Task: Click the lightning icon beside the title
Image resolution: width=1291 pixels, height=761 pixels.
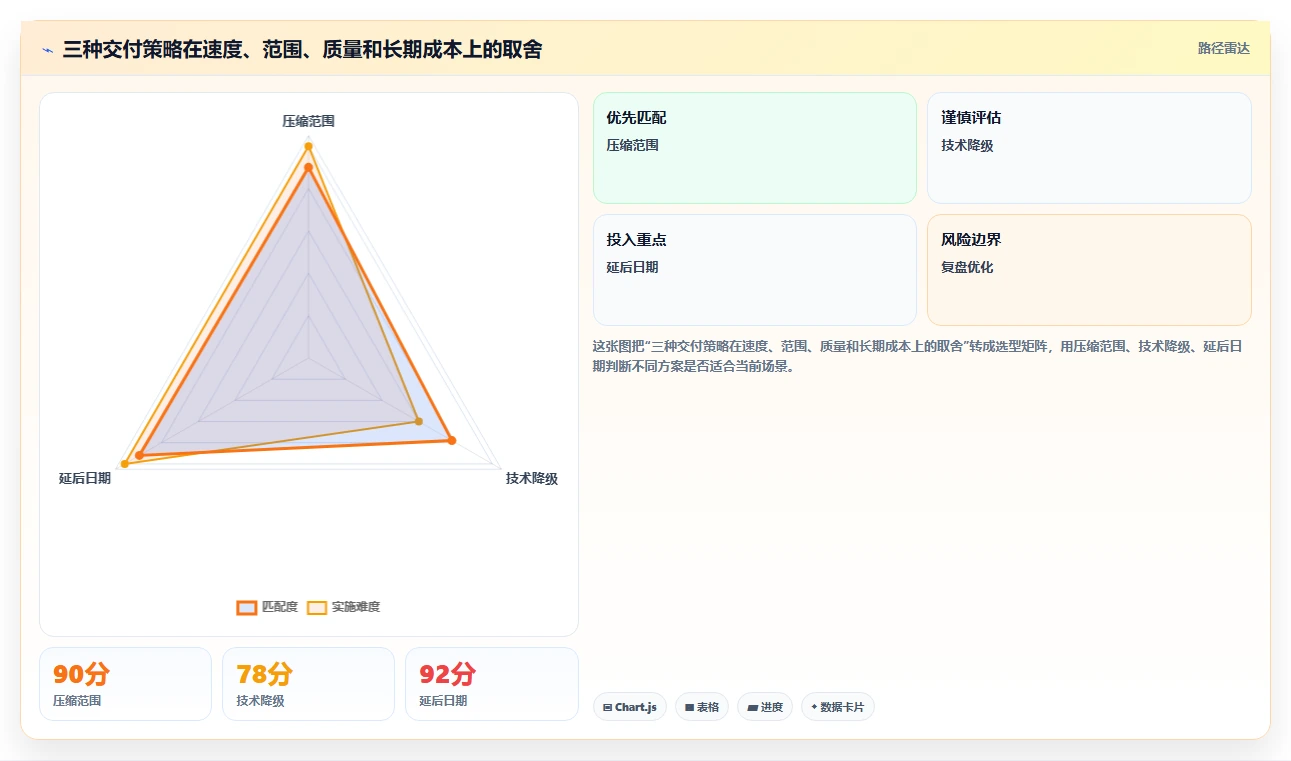Action: 47,49
